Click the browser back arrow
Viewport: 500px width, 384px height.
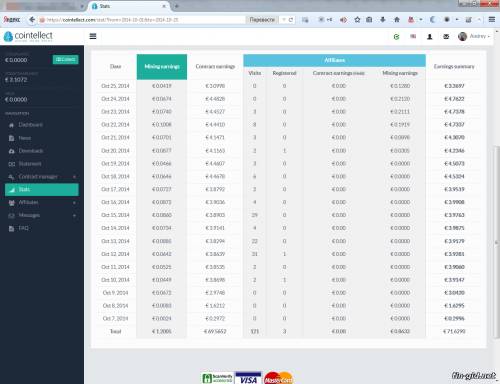32,20
